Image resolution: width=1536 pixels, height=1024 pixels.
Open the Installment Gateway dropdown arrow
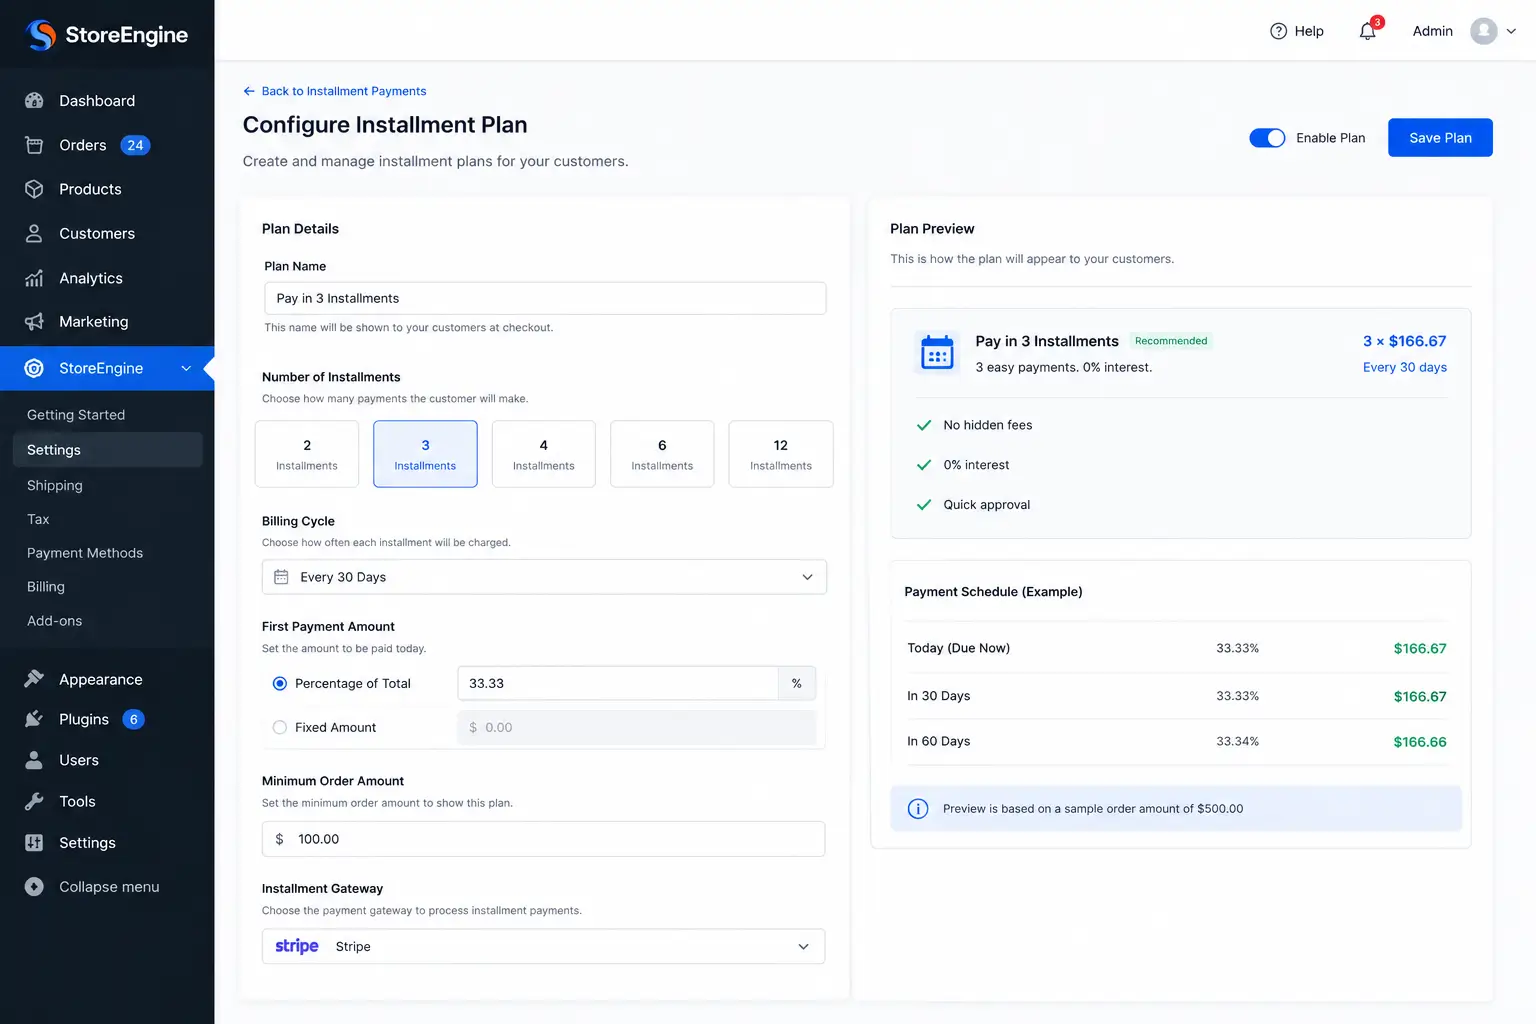(x=803, y=947)
